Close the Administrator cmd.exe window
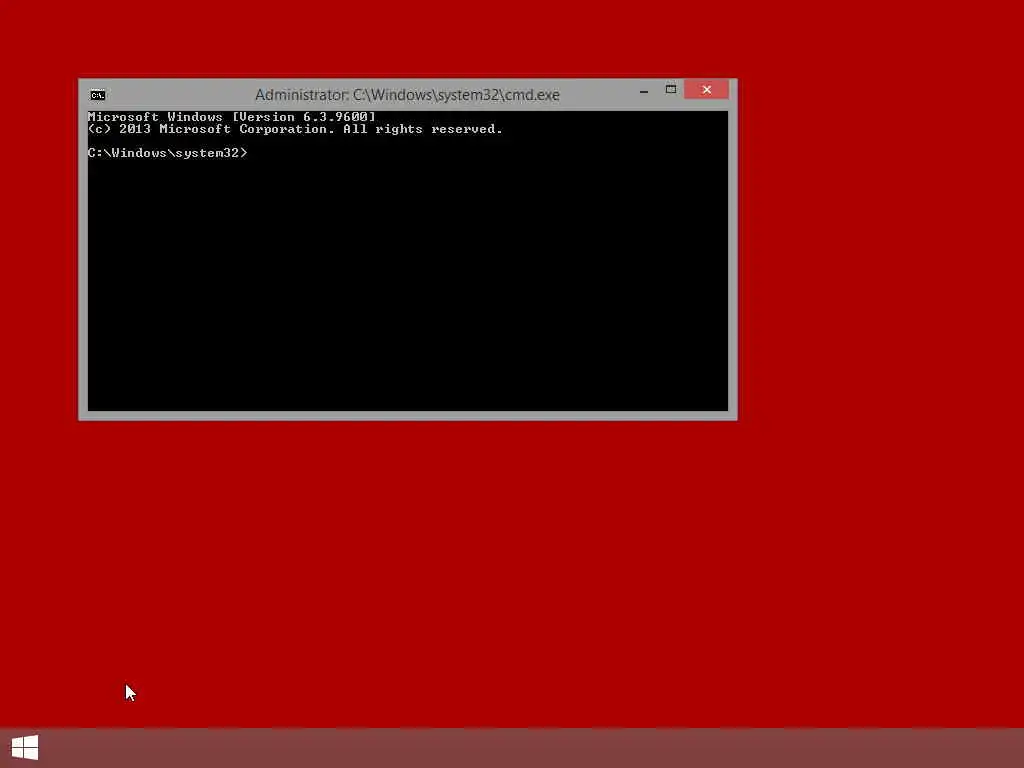Image resolution: width=1024 pixels, height=768 pixels. click(x=707, y=89)
